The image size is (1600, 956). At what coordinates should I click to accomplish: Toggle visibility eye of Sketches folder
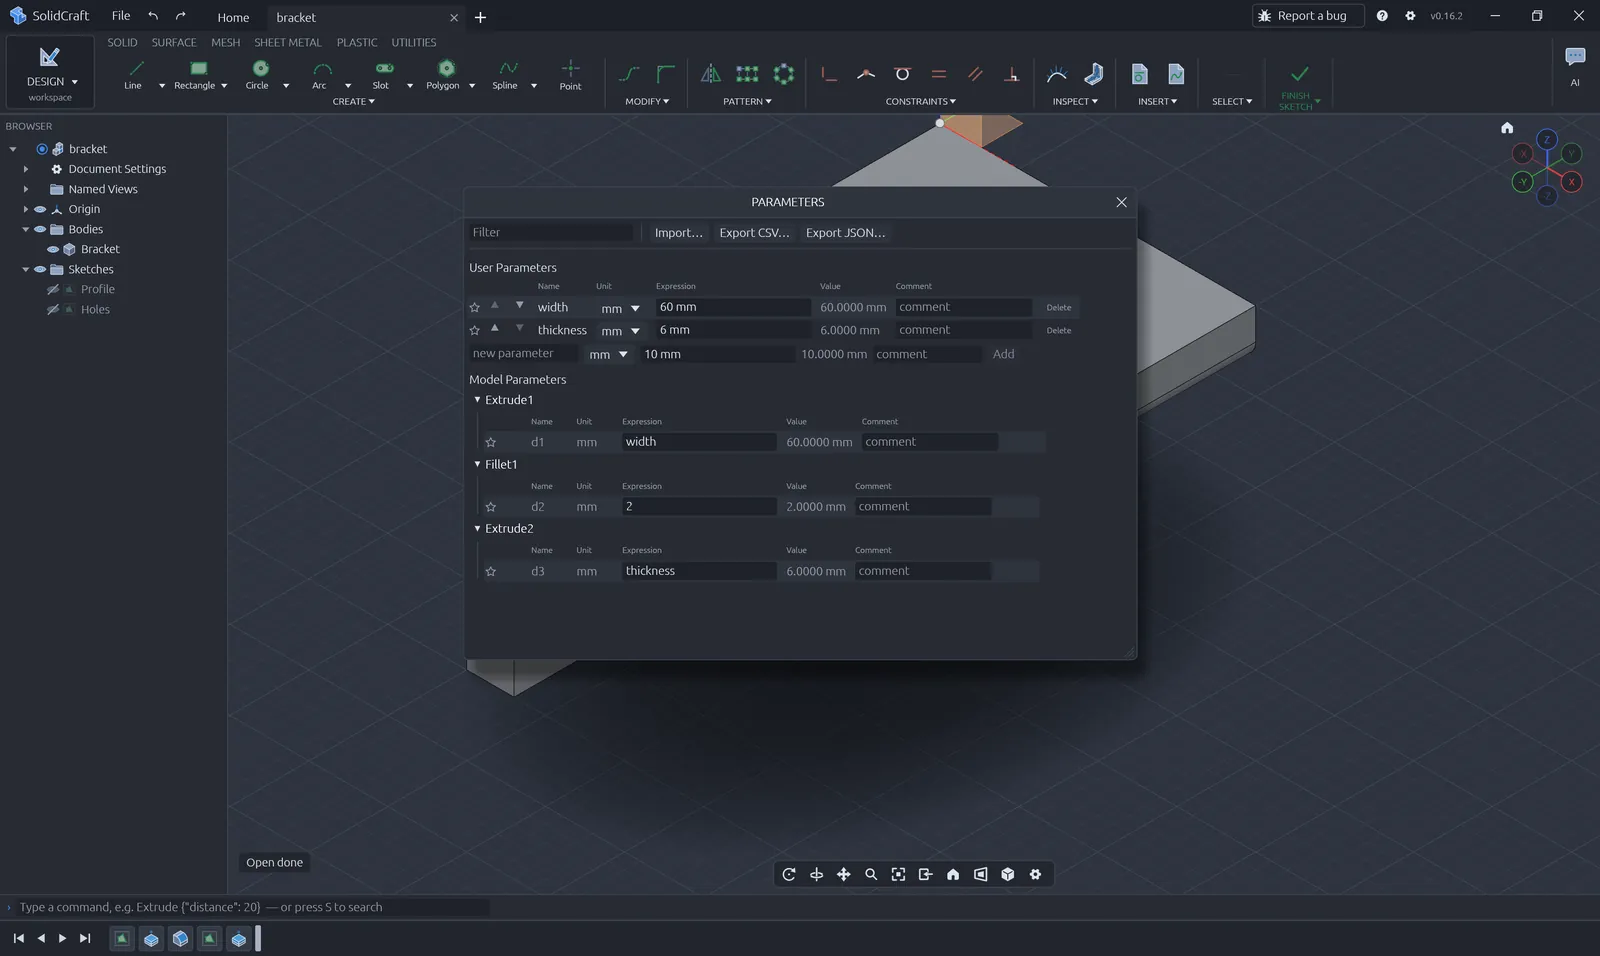click(x=40, y=270)
